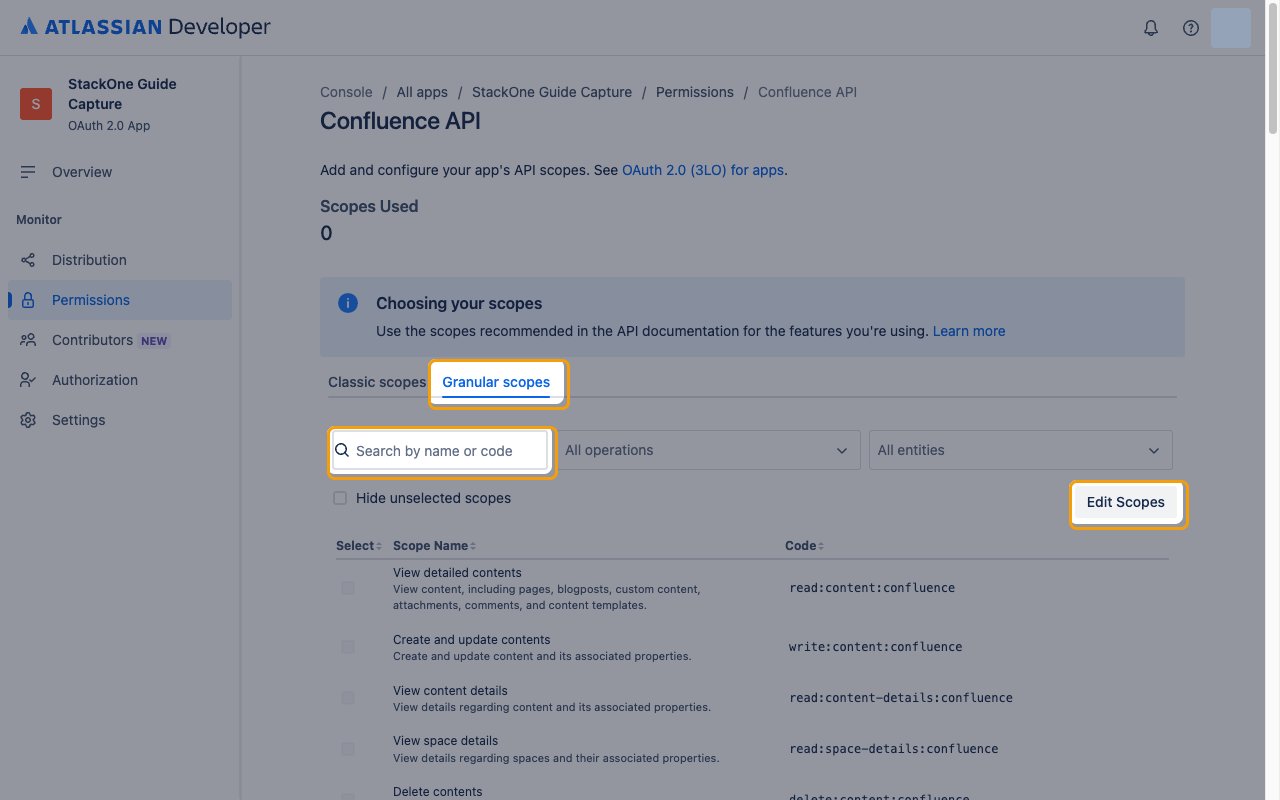Click the Overview menu icon
The image size is (1280, 800).
(x=28, y=172)
